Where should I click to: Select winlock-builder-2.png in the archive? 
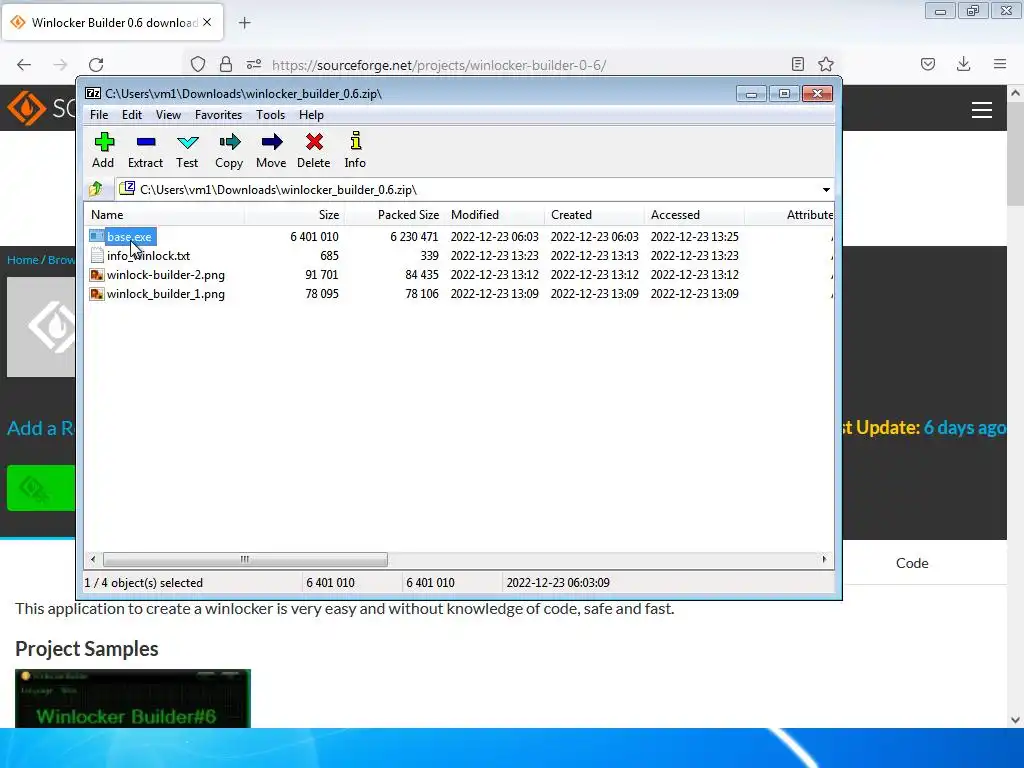(166, 275)
